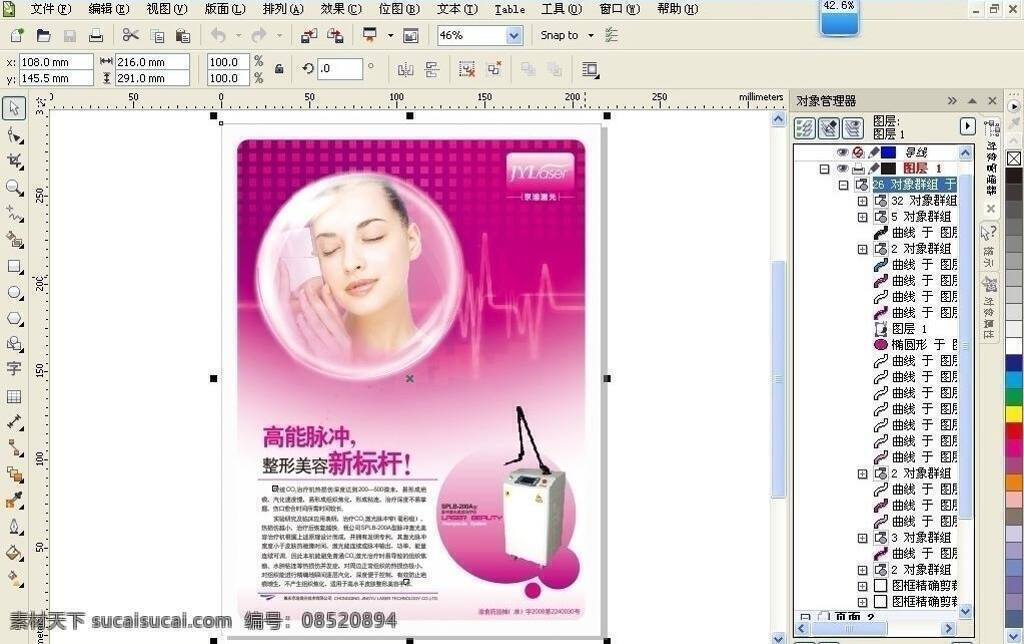Select the Table tool in the toolbox
The height and width of the screenshot is (644, 1024).
pos(14,396)
